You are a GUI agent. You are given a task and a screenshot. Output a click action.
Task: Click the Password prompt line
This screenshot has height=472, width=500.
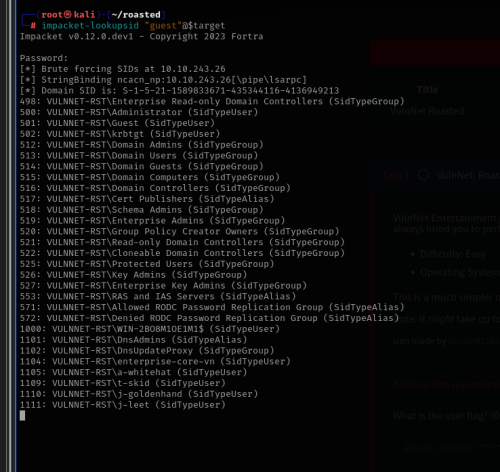pos(44,58)
